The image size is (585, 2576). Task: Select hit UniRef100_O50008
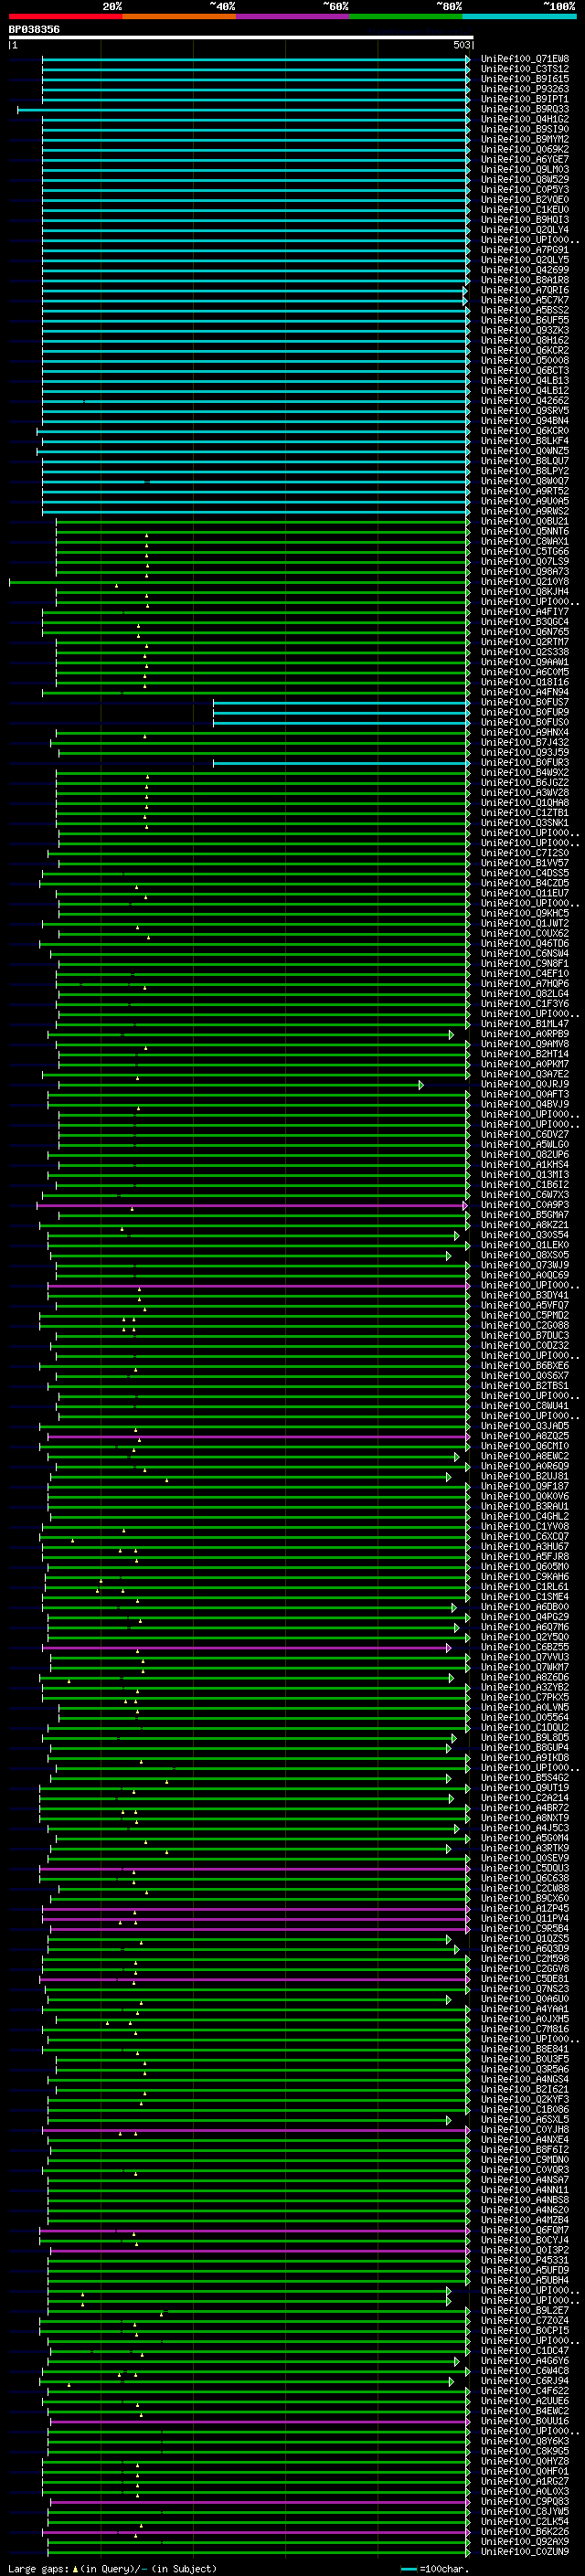(525, 360)
